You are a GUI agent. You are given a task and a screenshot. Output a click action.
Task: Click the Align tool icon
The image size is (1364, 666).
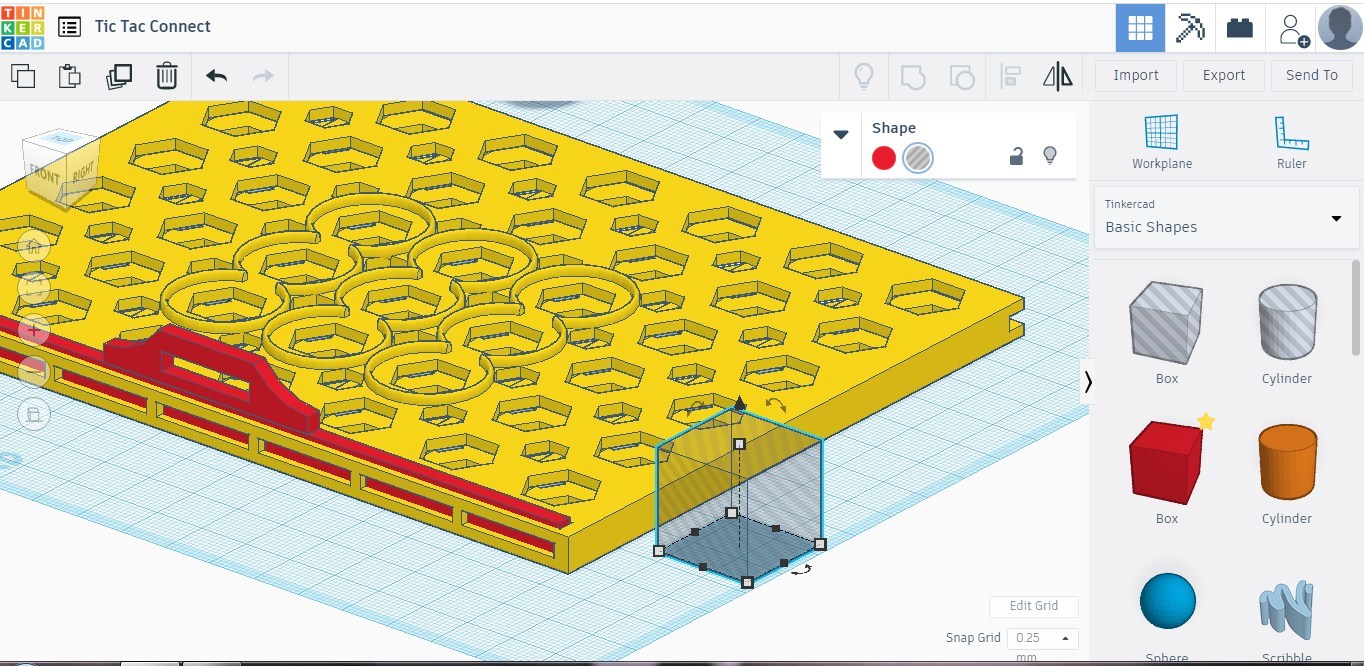(x=1010, y=76)
